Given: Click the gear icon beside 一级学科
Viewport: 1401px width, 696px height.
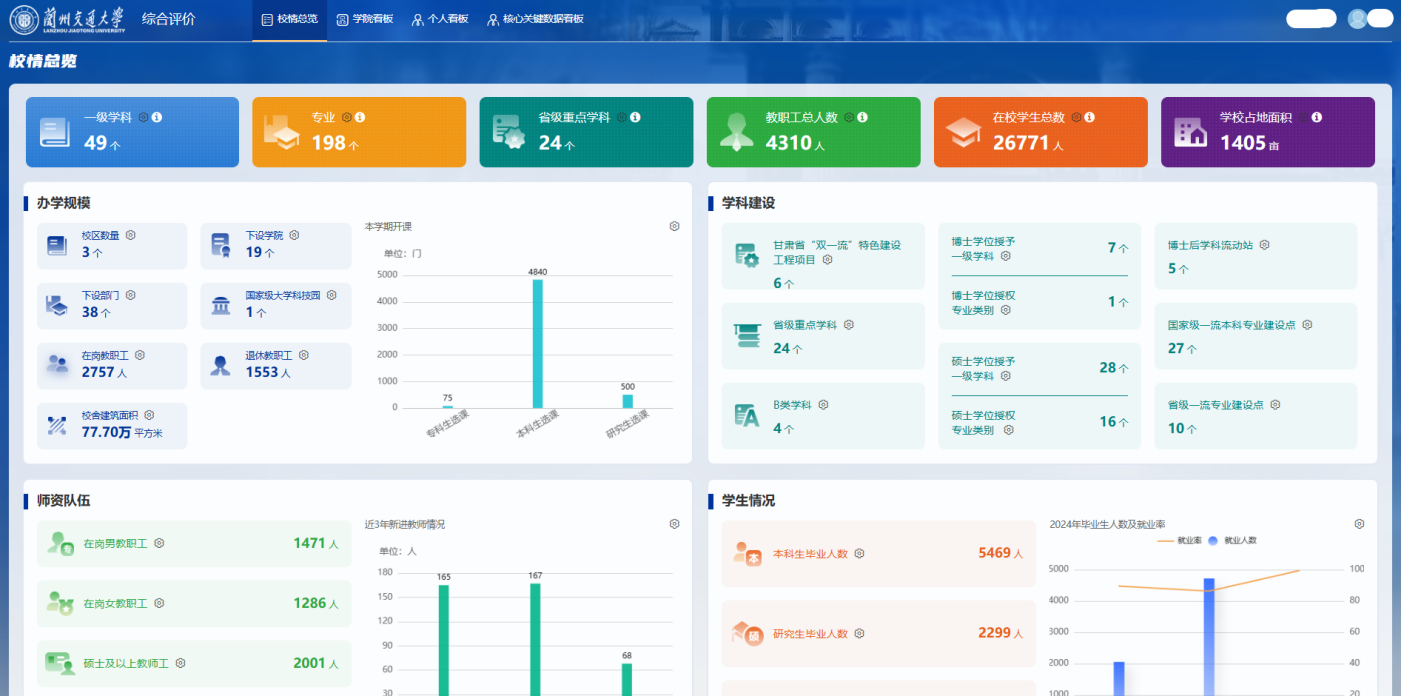Looking at the screenshot, I should [x=144, y=117].
